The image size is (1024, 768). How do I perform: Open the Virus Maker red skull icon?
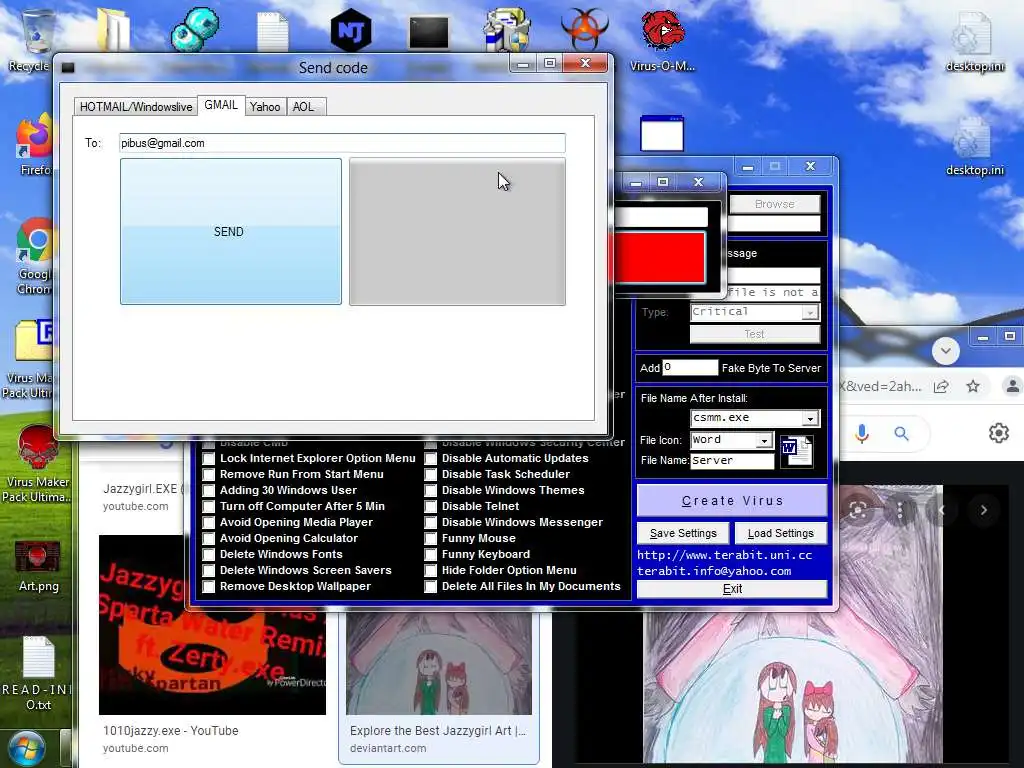coord(37,449)
